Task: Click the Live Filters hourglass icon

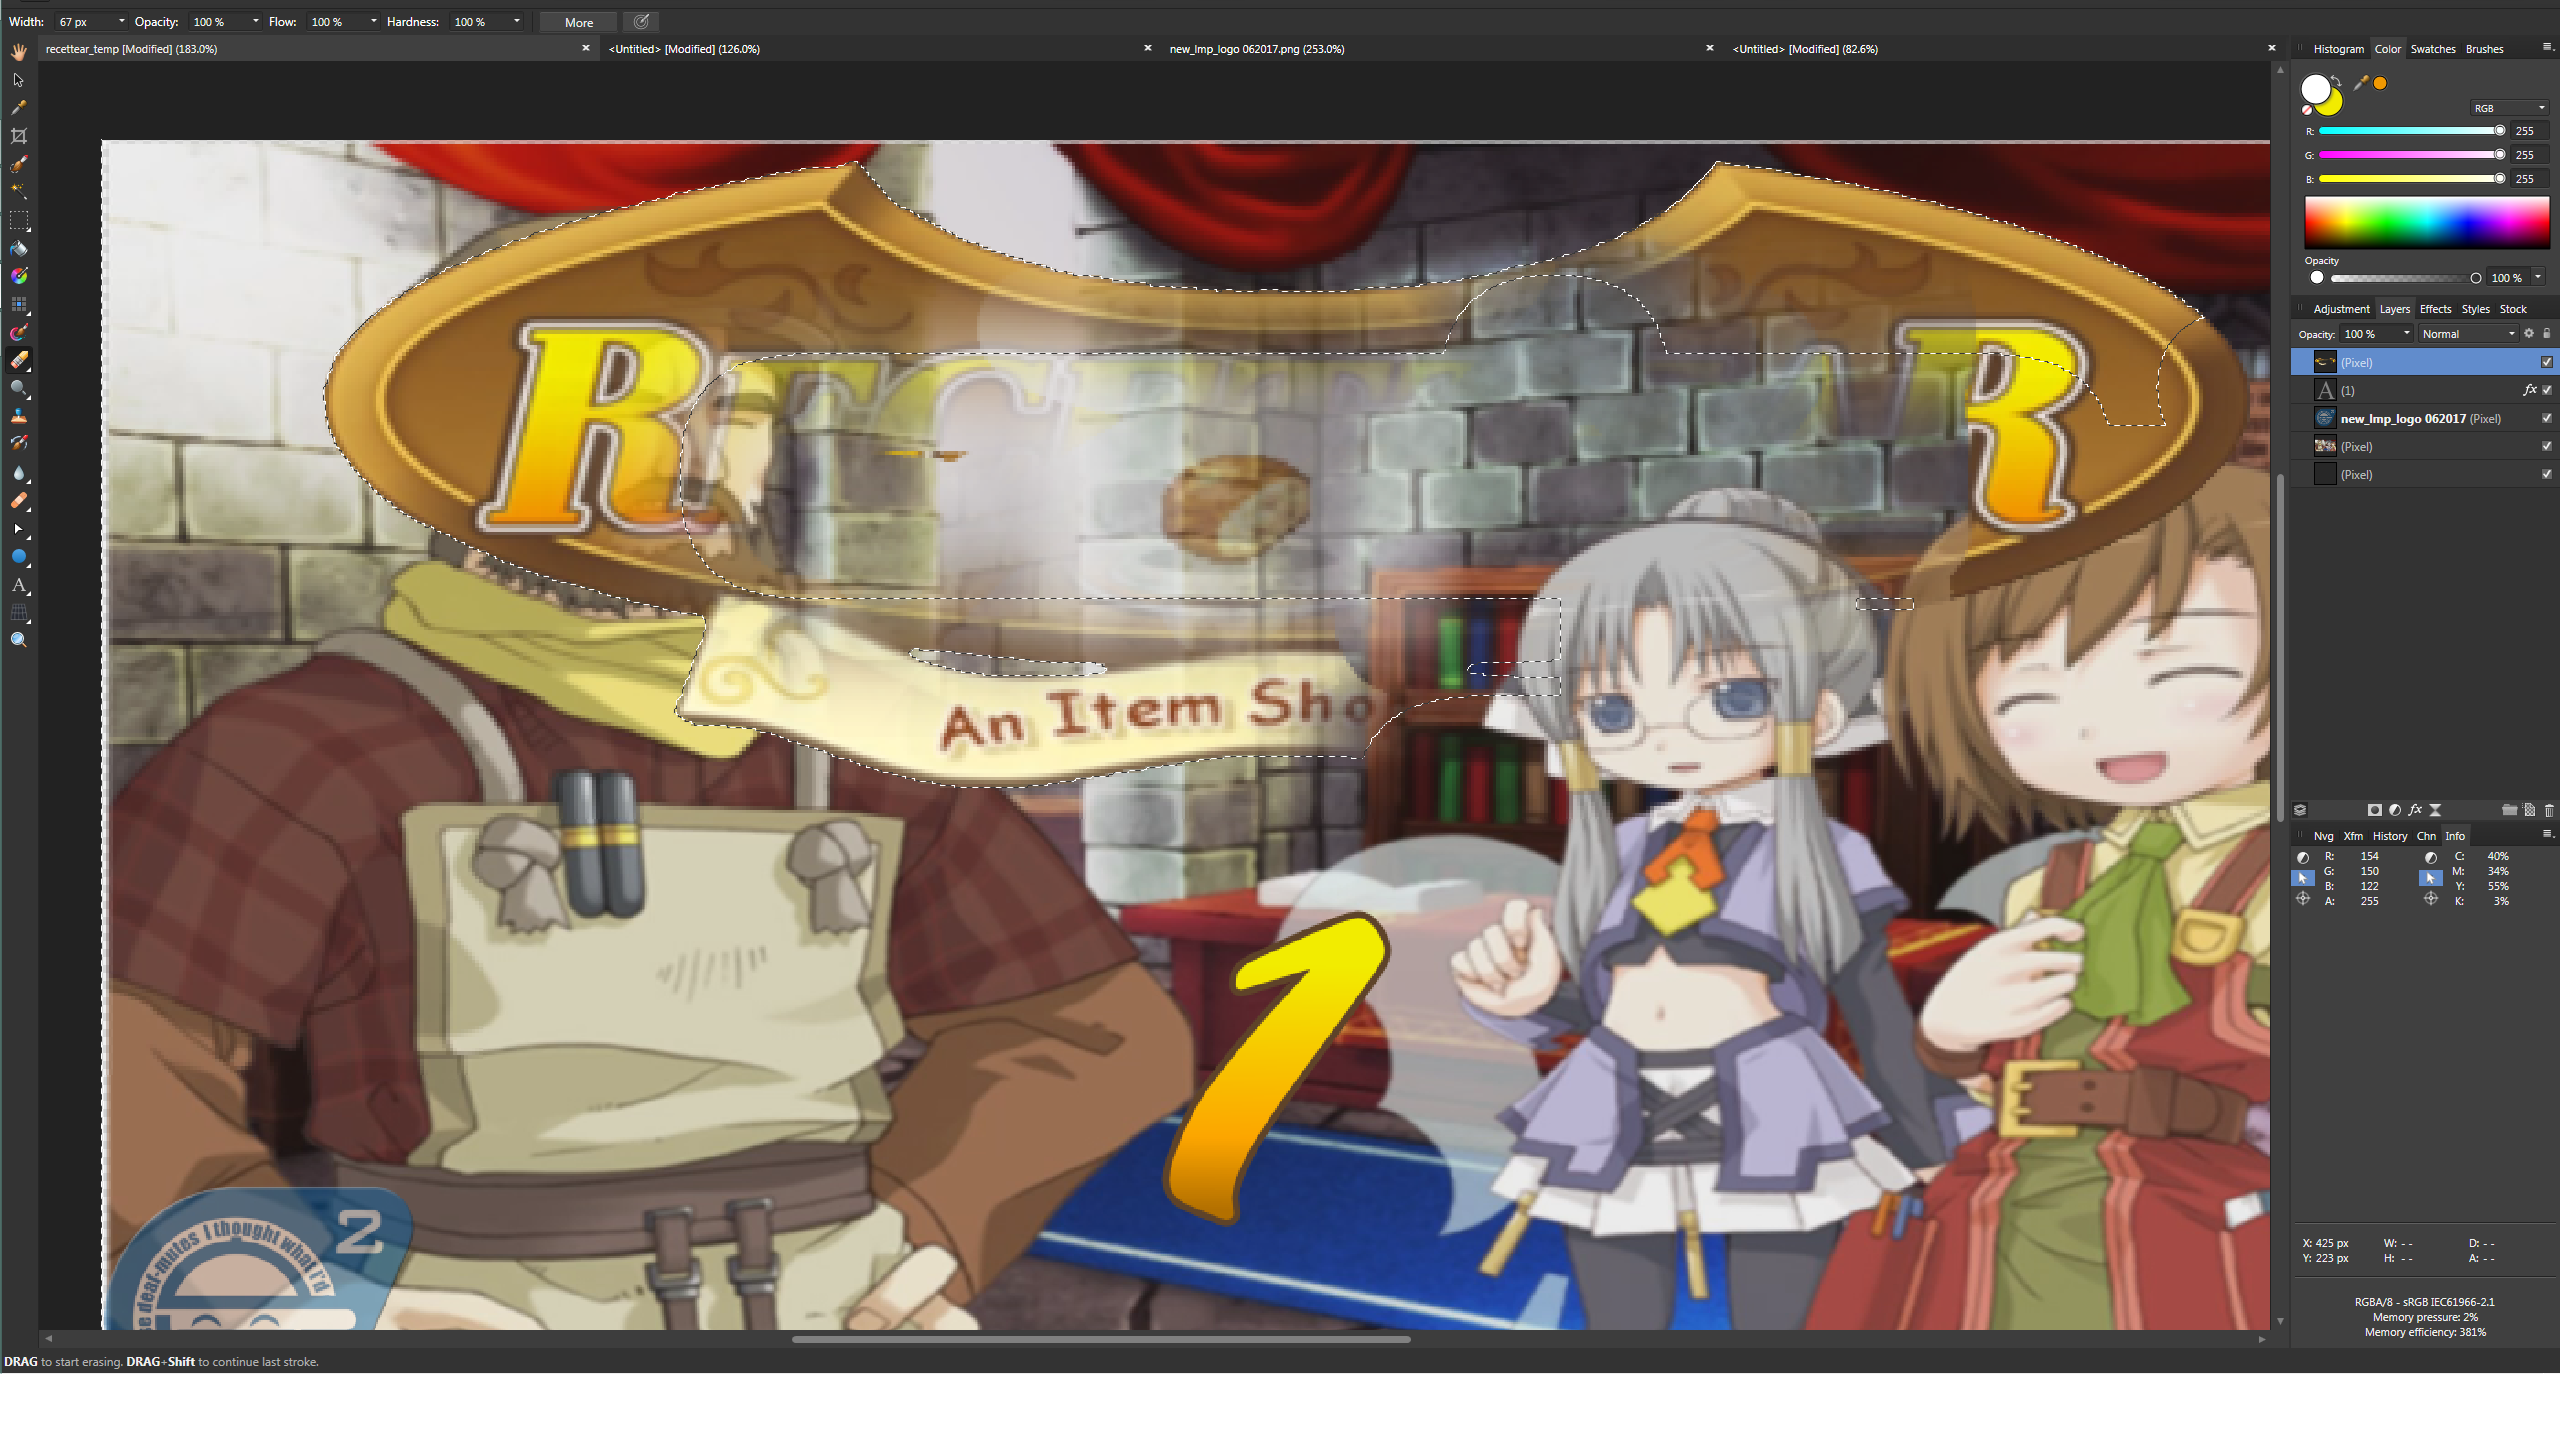Action: tap(2435, 810)
